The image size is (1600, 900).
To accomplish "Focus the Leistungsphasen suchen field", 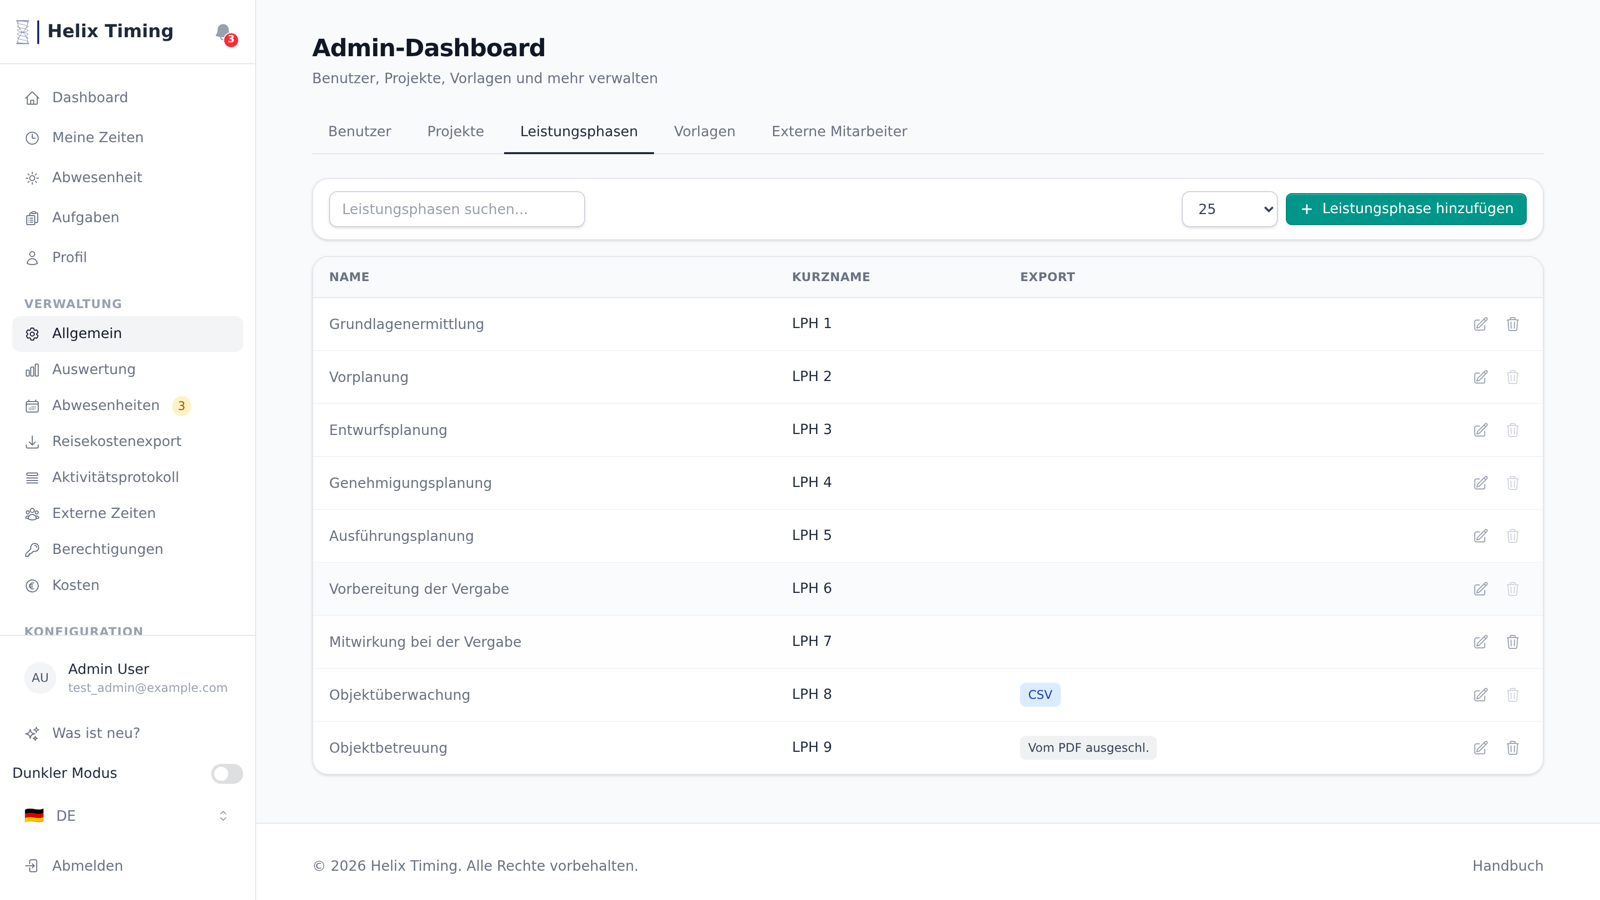I will coord(457,209).
